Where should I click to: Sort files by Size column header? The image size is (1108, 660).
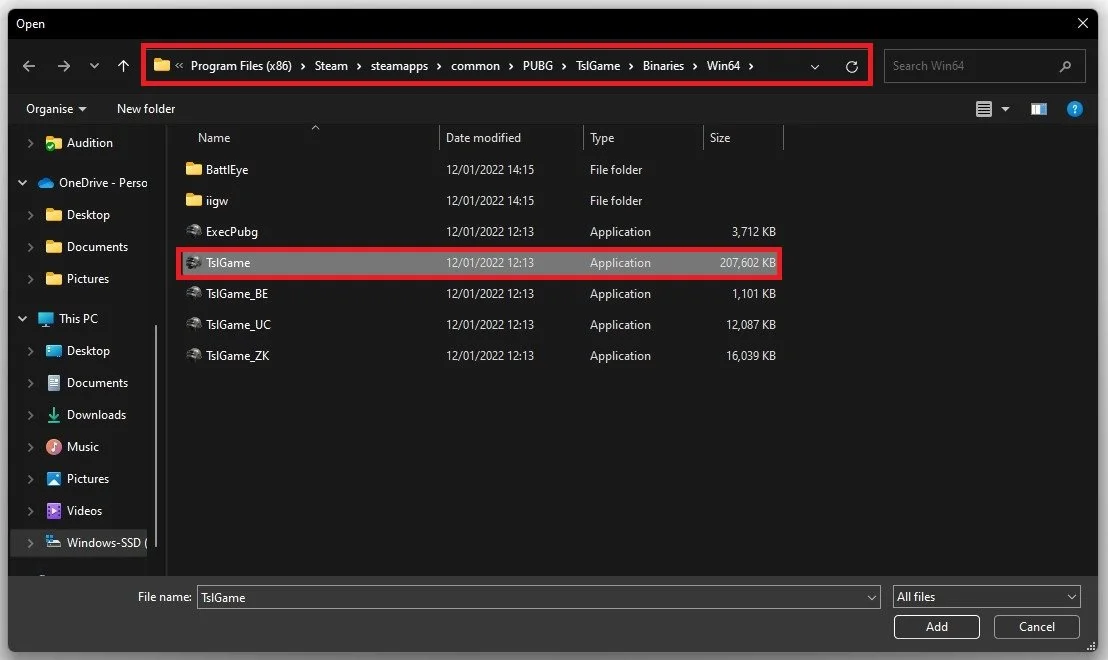pyautogui.click(x=720, y=138)
